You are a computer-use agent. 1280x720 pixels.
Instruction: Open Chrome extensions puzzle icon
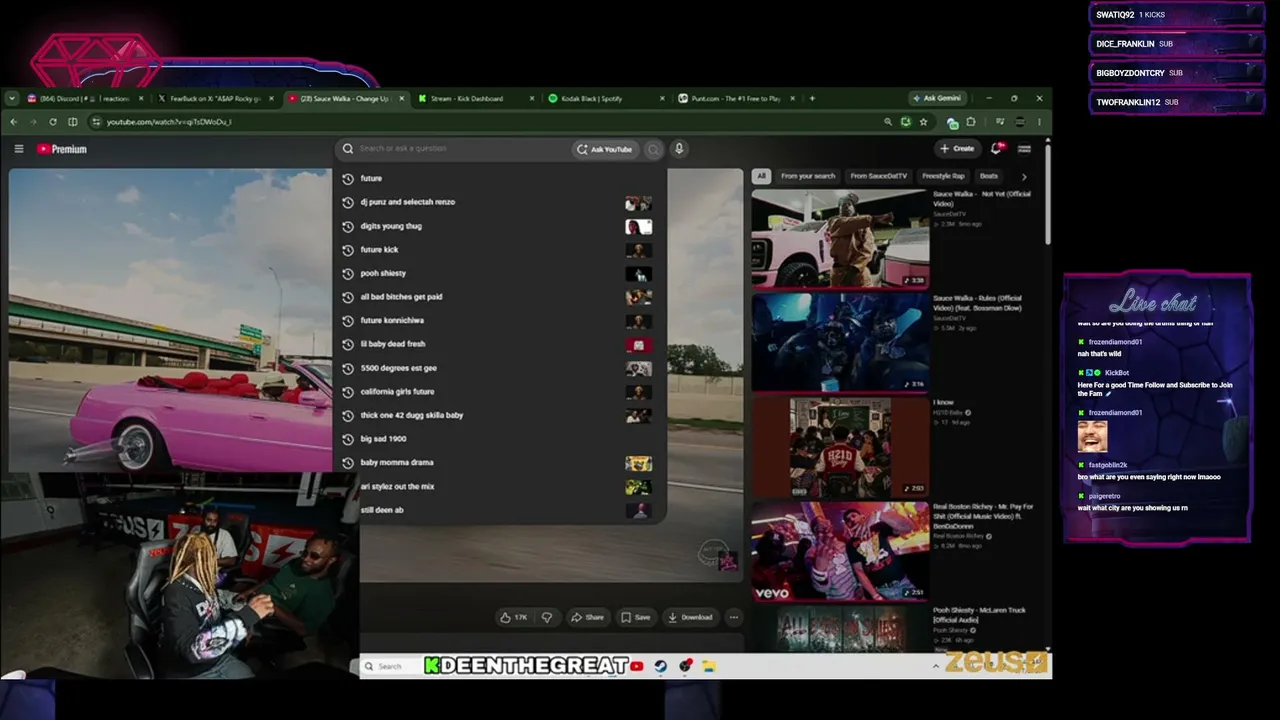tap(970, 122)
